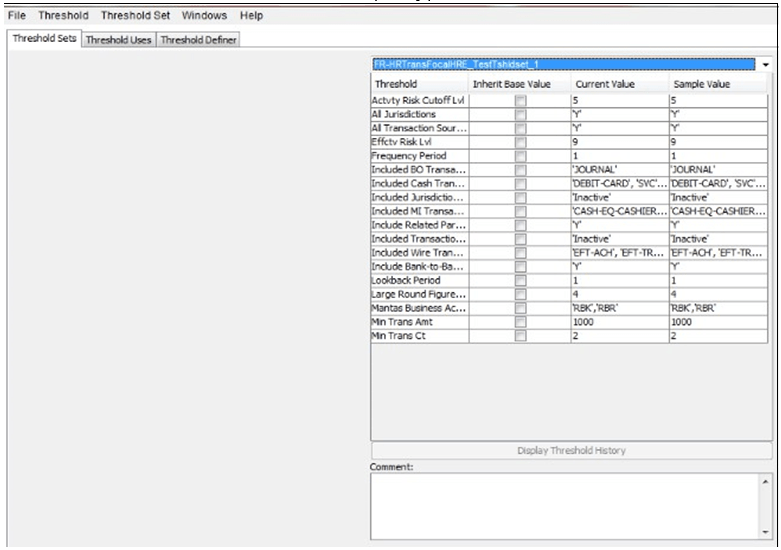Click inside the Comment text box

click(x=565, y=506)
